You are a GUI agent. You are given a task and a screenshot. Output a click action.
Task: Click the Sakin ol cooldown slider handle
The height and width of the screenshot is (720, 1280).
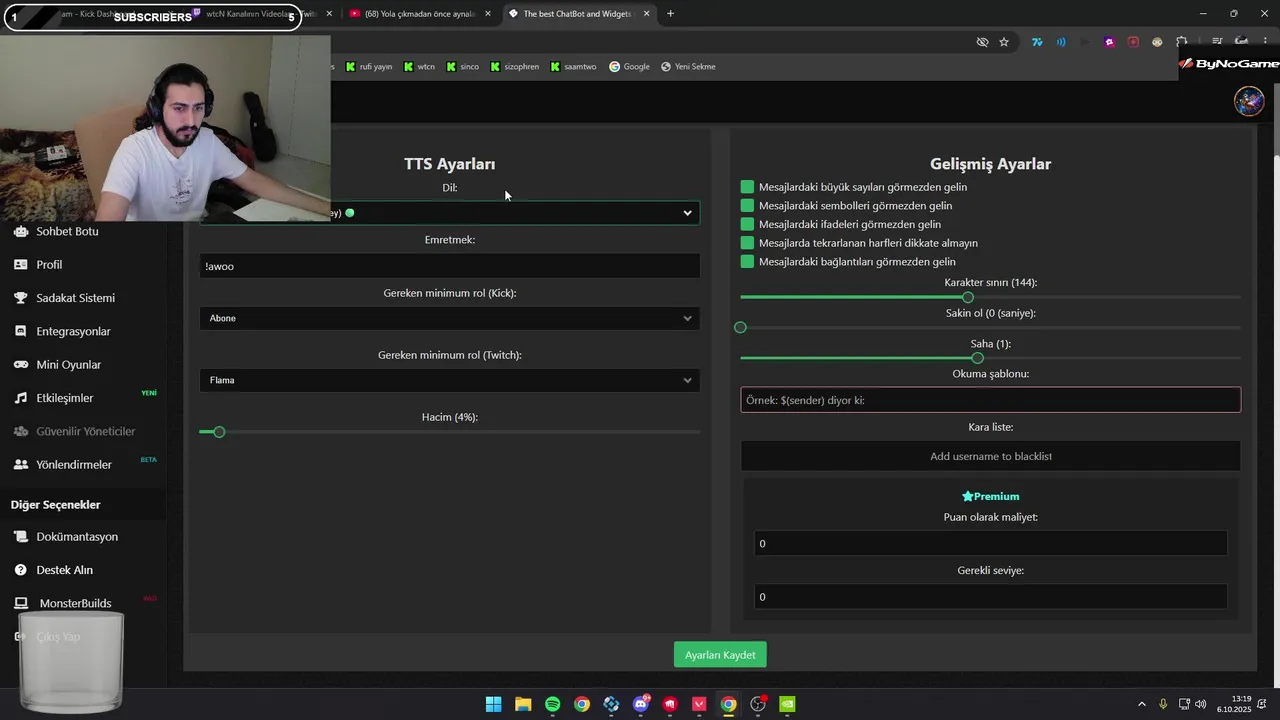(x=740, y=328)
